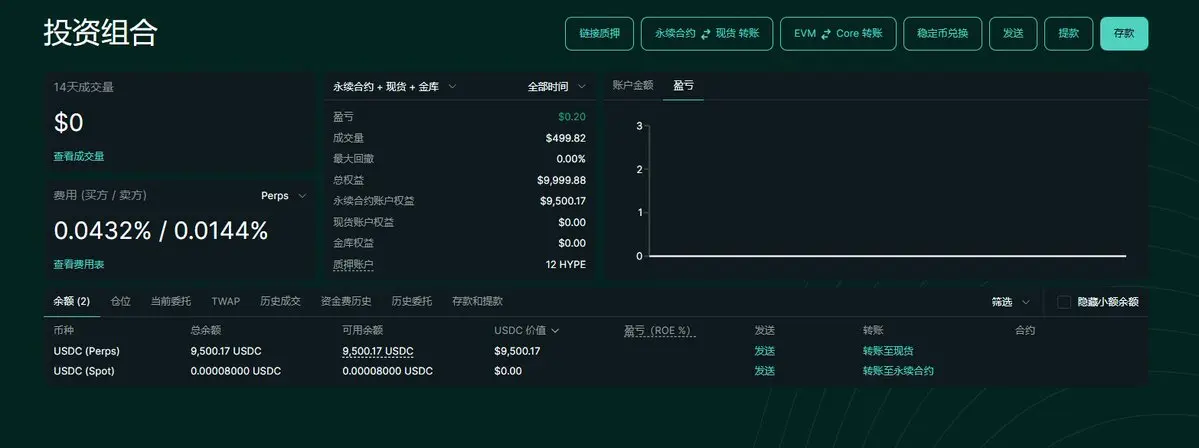Click the 最大回撤 value 0.00%

(570, 159)
